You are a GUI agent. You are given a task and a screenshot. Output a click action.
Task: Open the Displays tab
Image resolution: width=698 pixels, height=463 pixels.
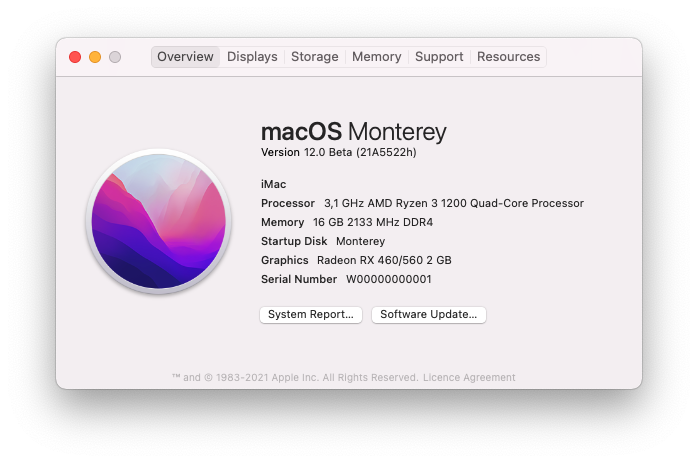click(x=252, y=57)
